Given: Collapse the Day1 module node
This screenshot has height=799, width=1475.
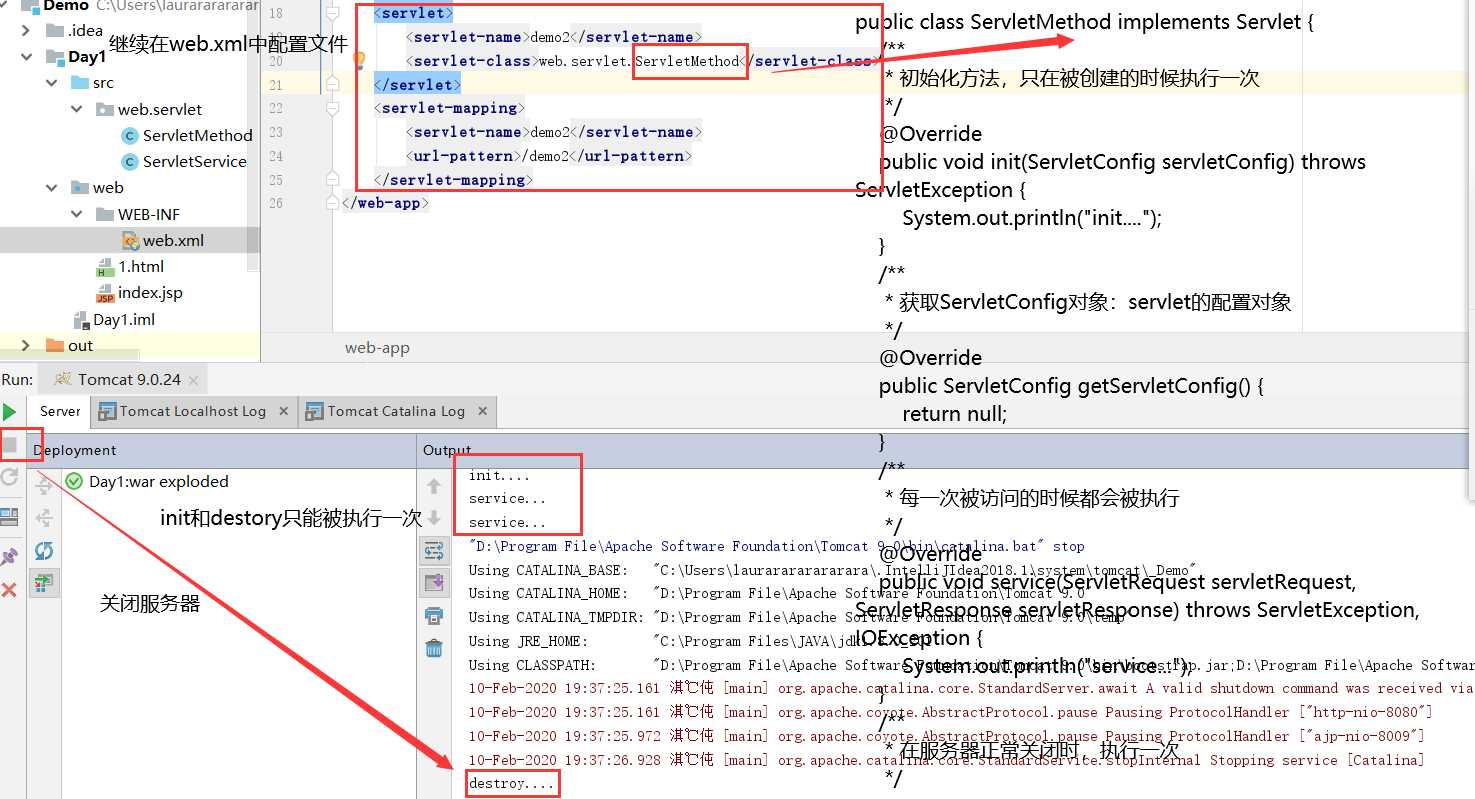Looking at the screenshot, I should (25, 57).
